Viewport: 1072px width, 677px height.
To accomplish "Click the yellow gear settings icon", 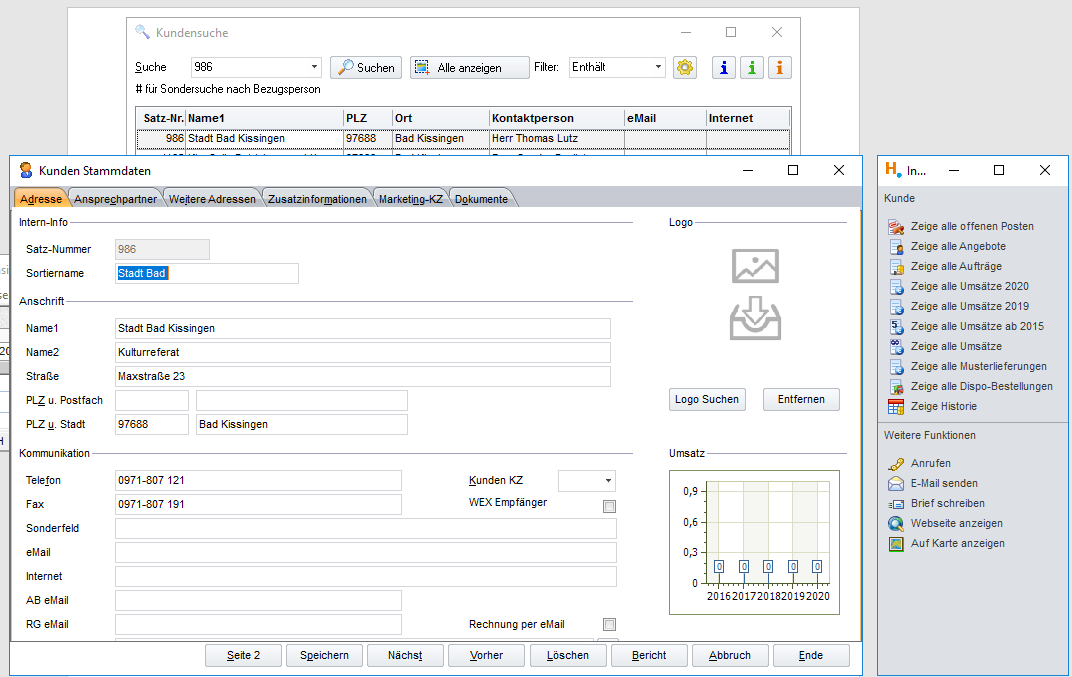I will [685, 67].
